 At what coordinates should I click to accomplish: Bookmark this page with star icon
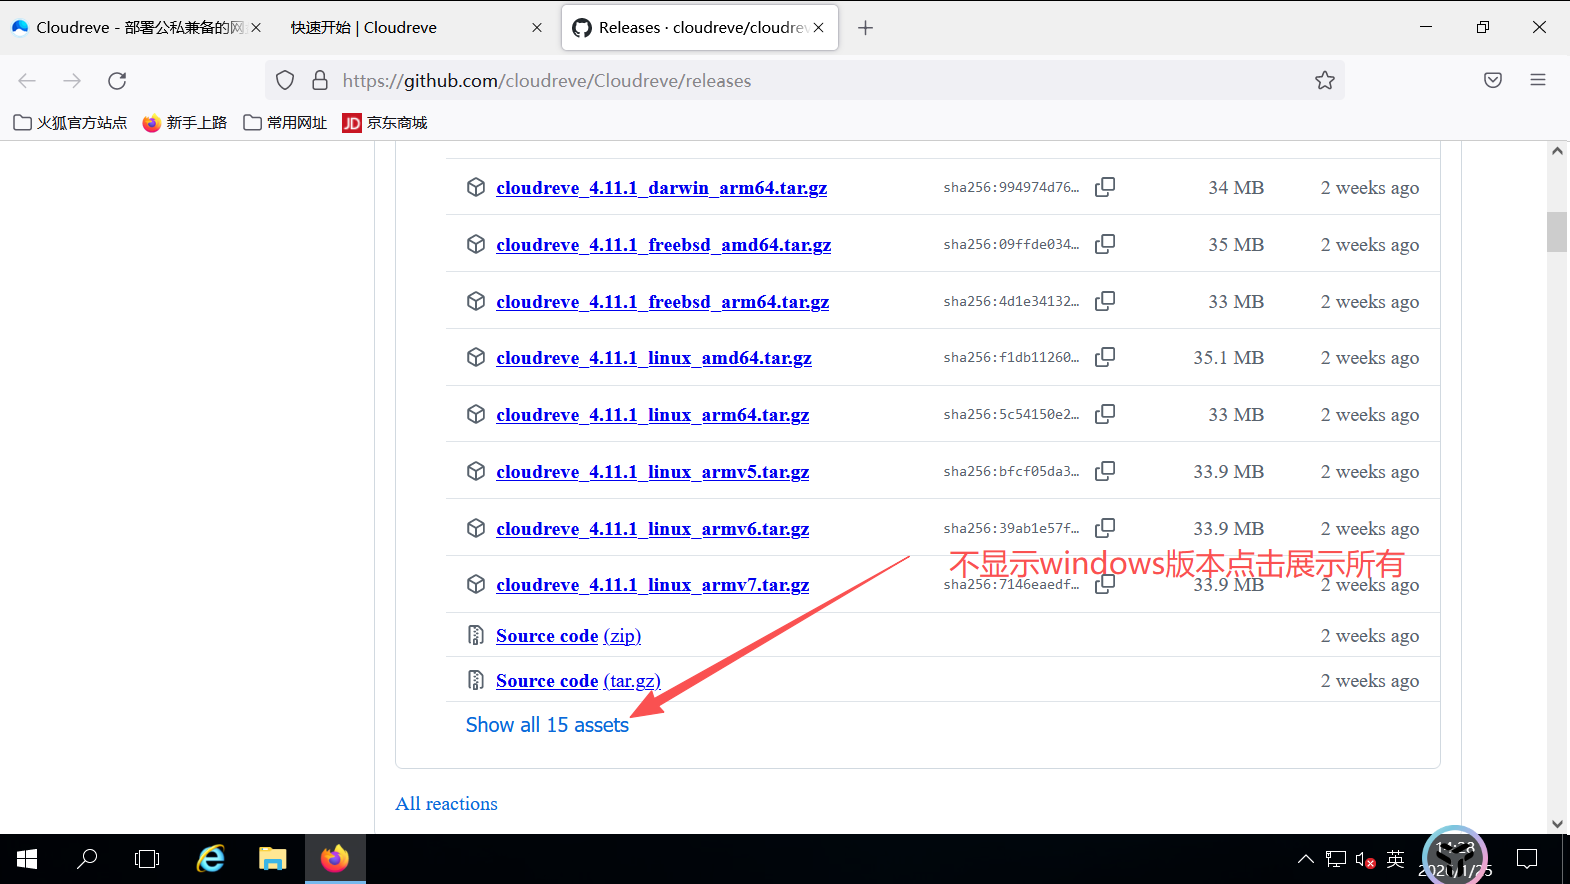coord(1325,81)
